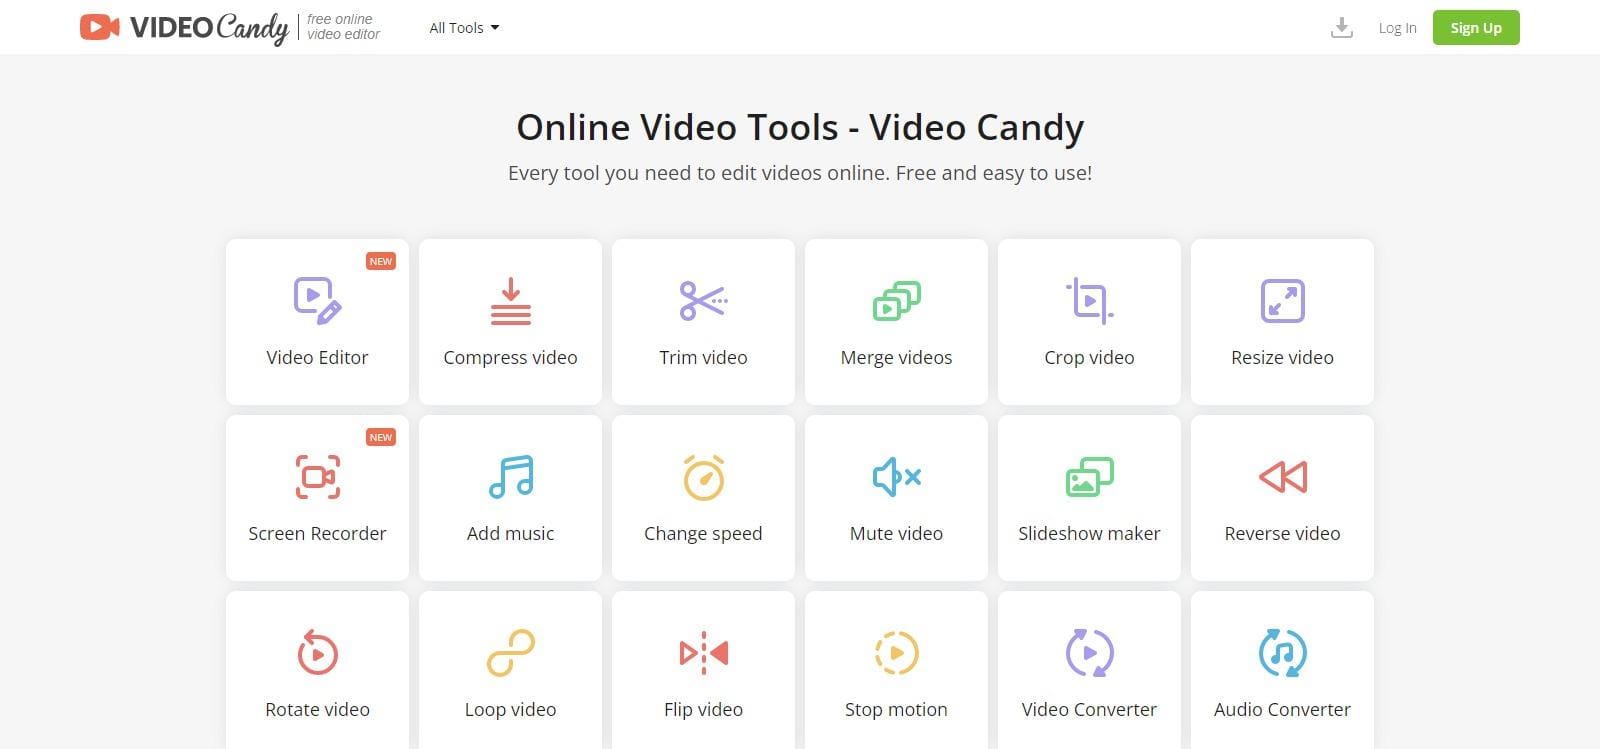Click the NEW badge on Video Editor

coord(381,261)
